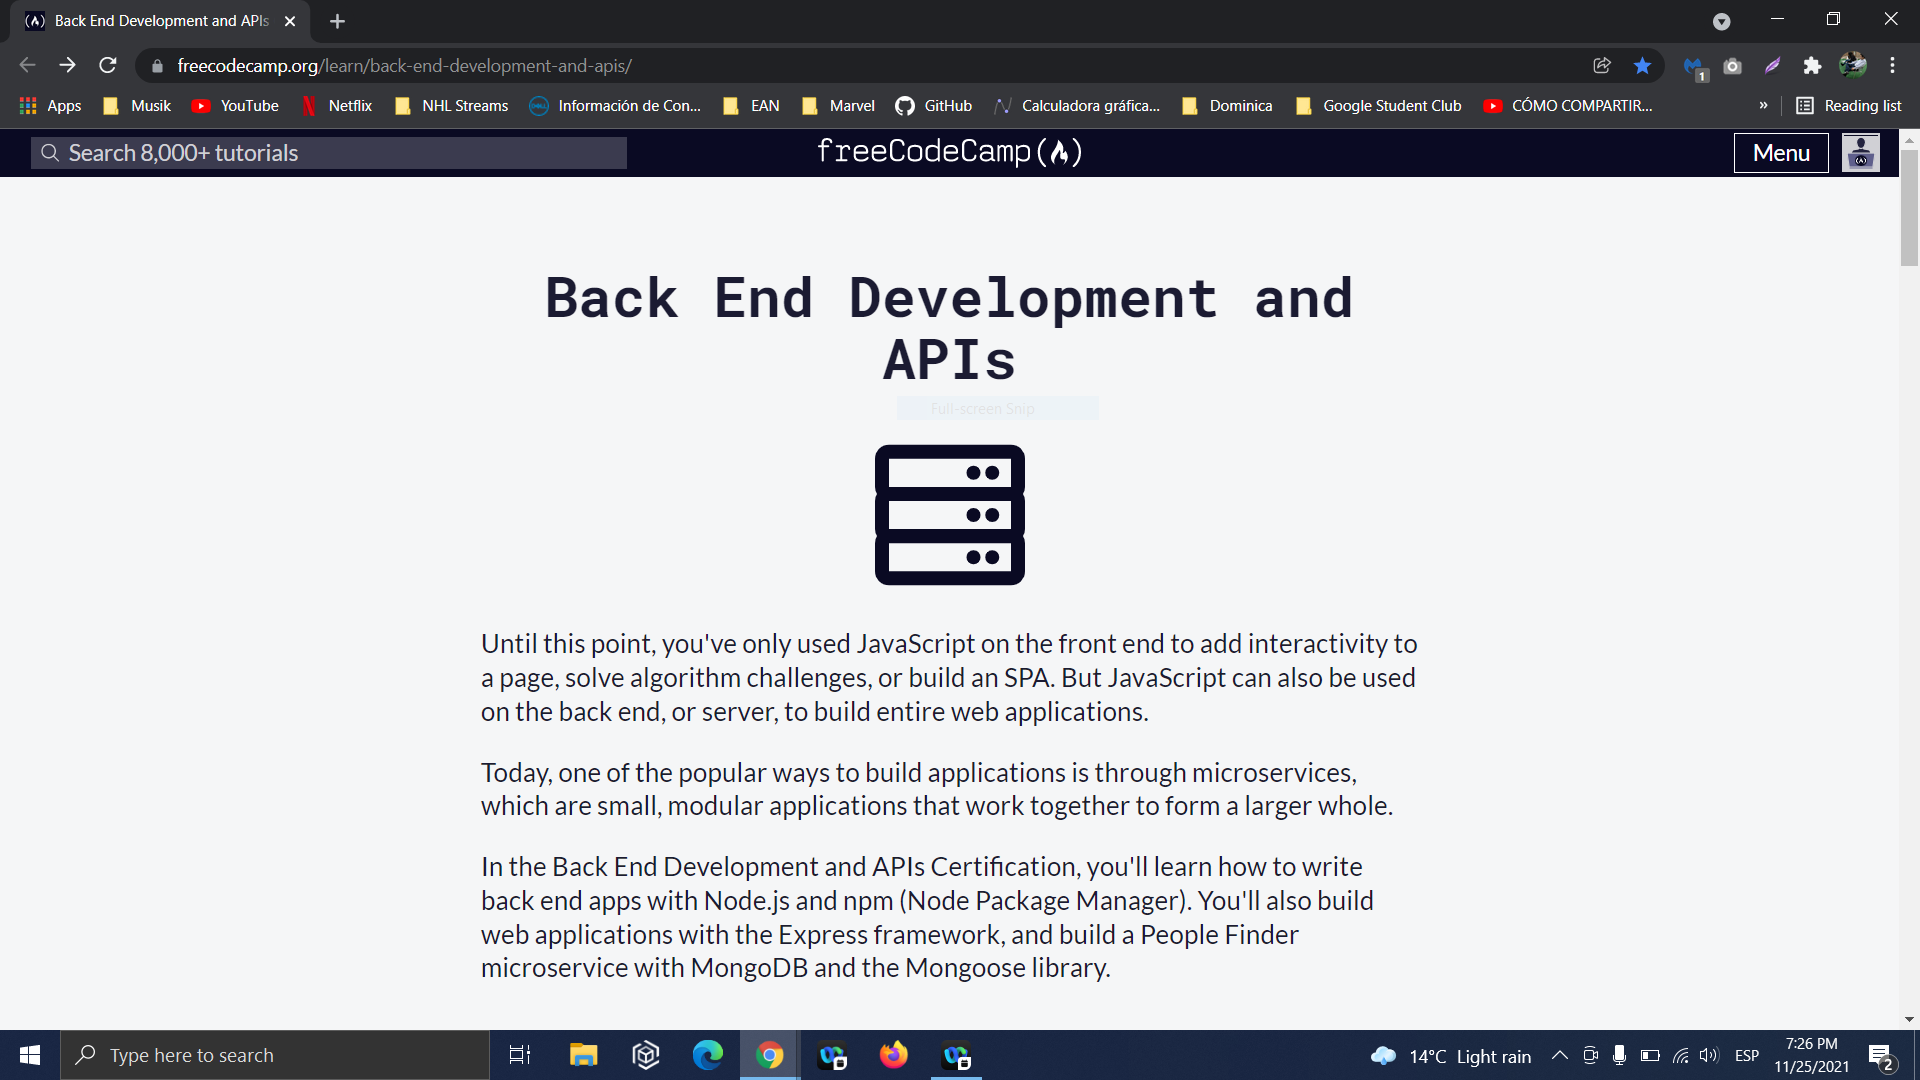Image resolution: width=1920 pixels, height=1080 pixels.
Task: Open the YouTube bookmark
Action: (235, 105)
